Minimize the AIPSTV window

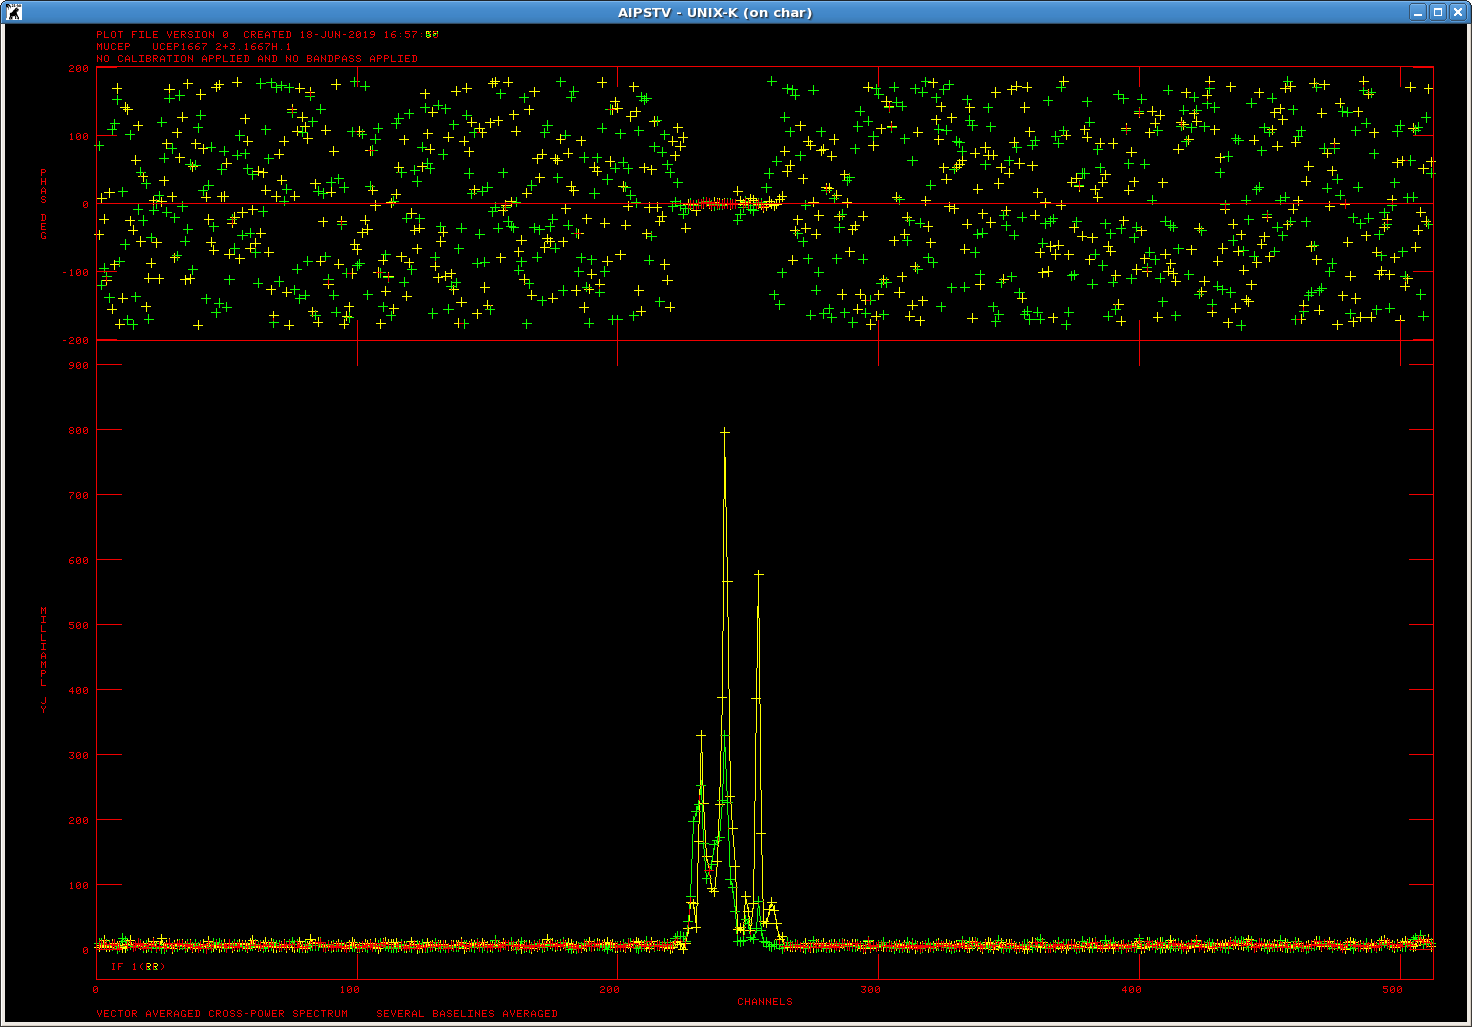1418,12
